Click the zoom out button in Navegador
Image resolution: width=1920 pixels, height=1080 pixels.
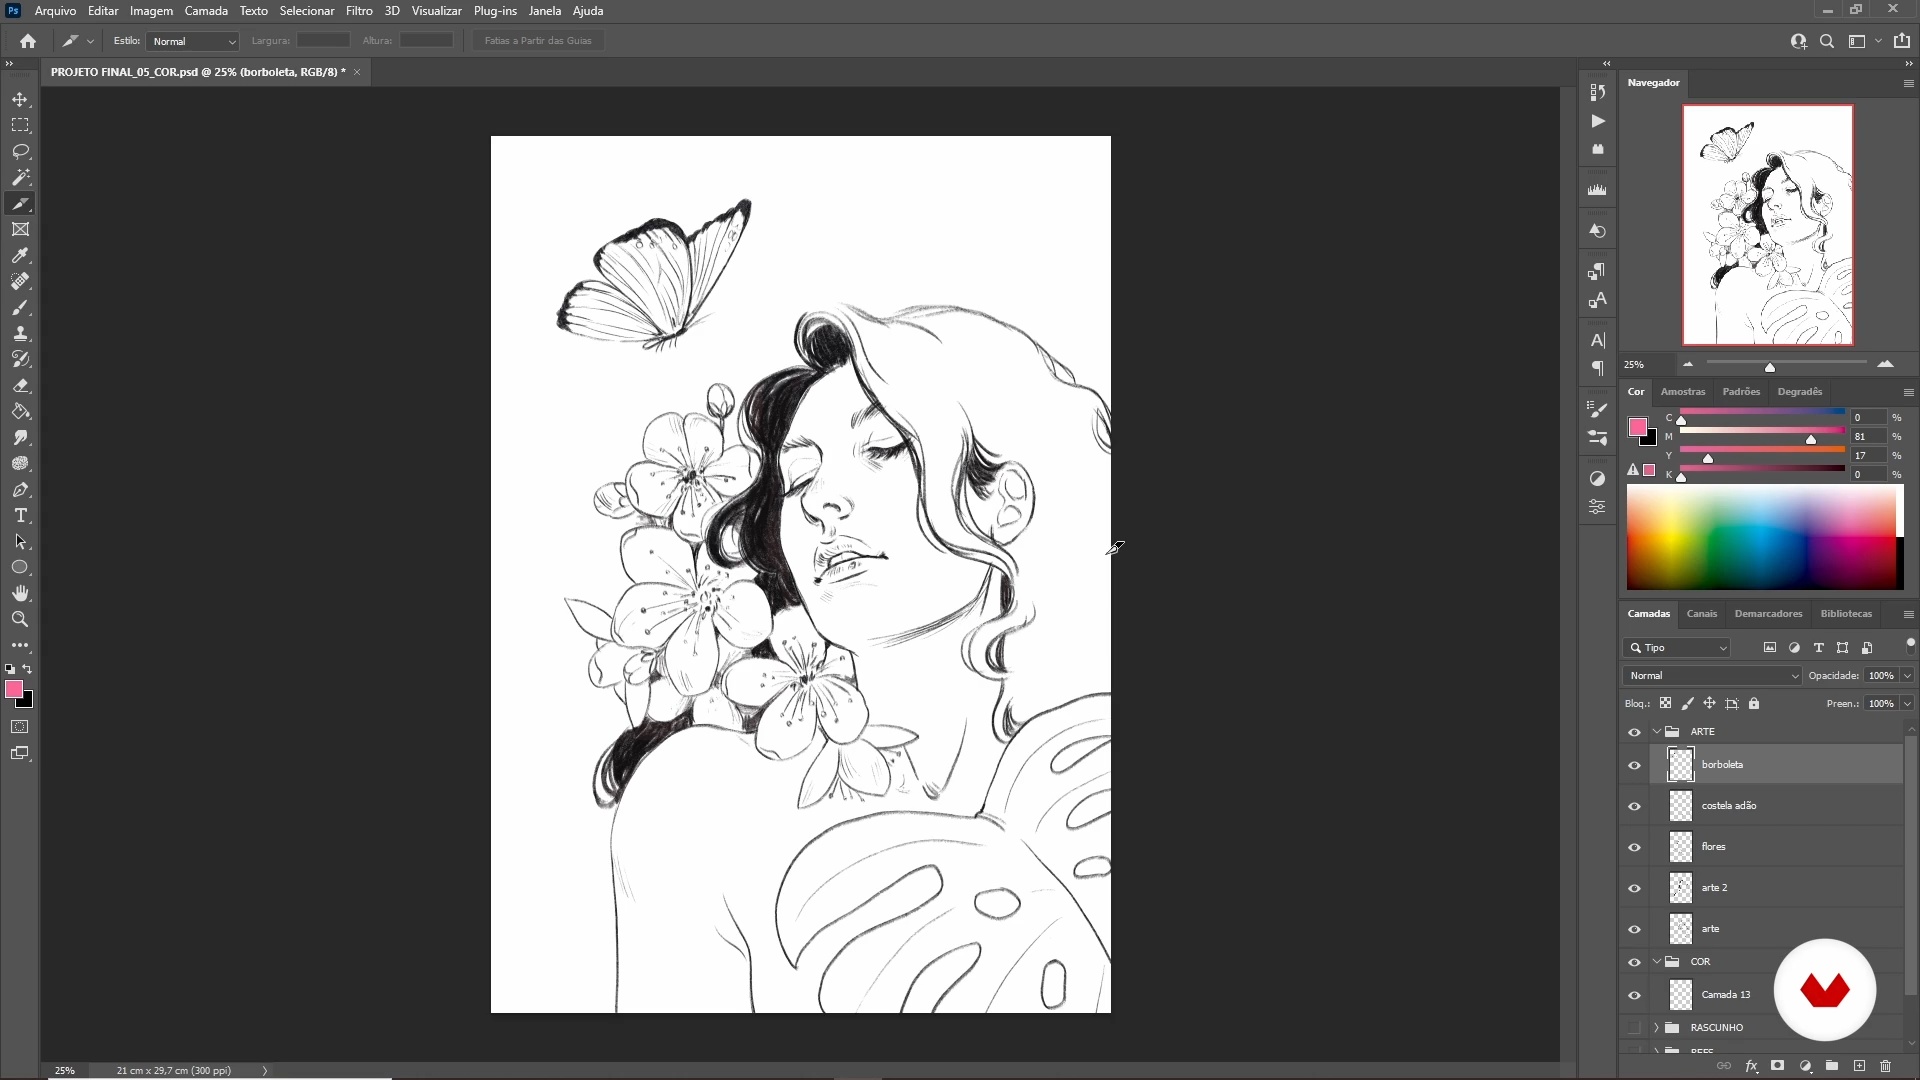1688,365
